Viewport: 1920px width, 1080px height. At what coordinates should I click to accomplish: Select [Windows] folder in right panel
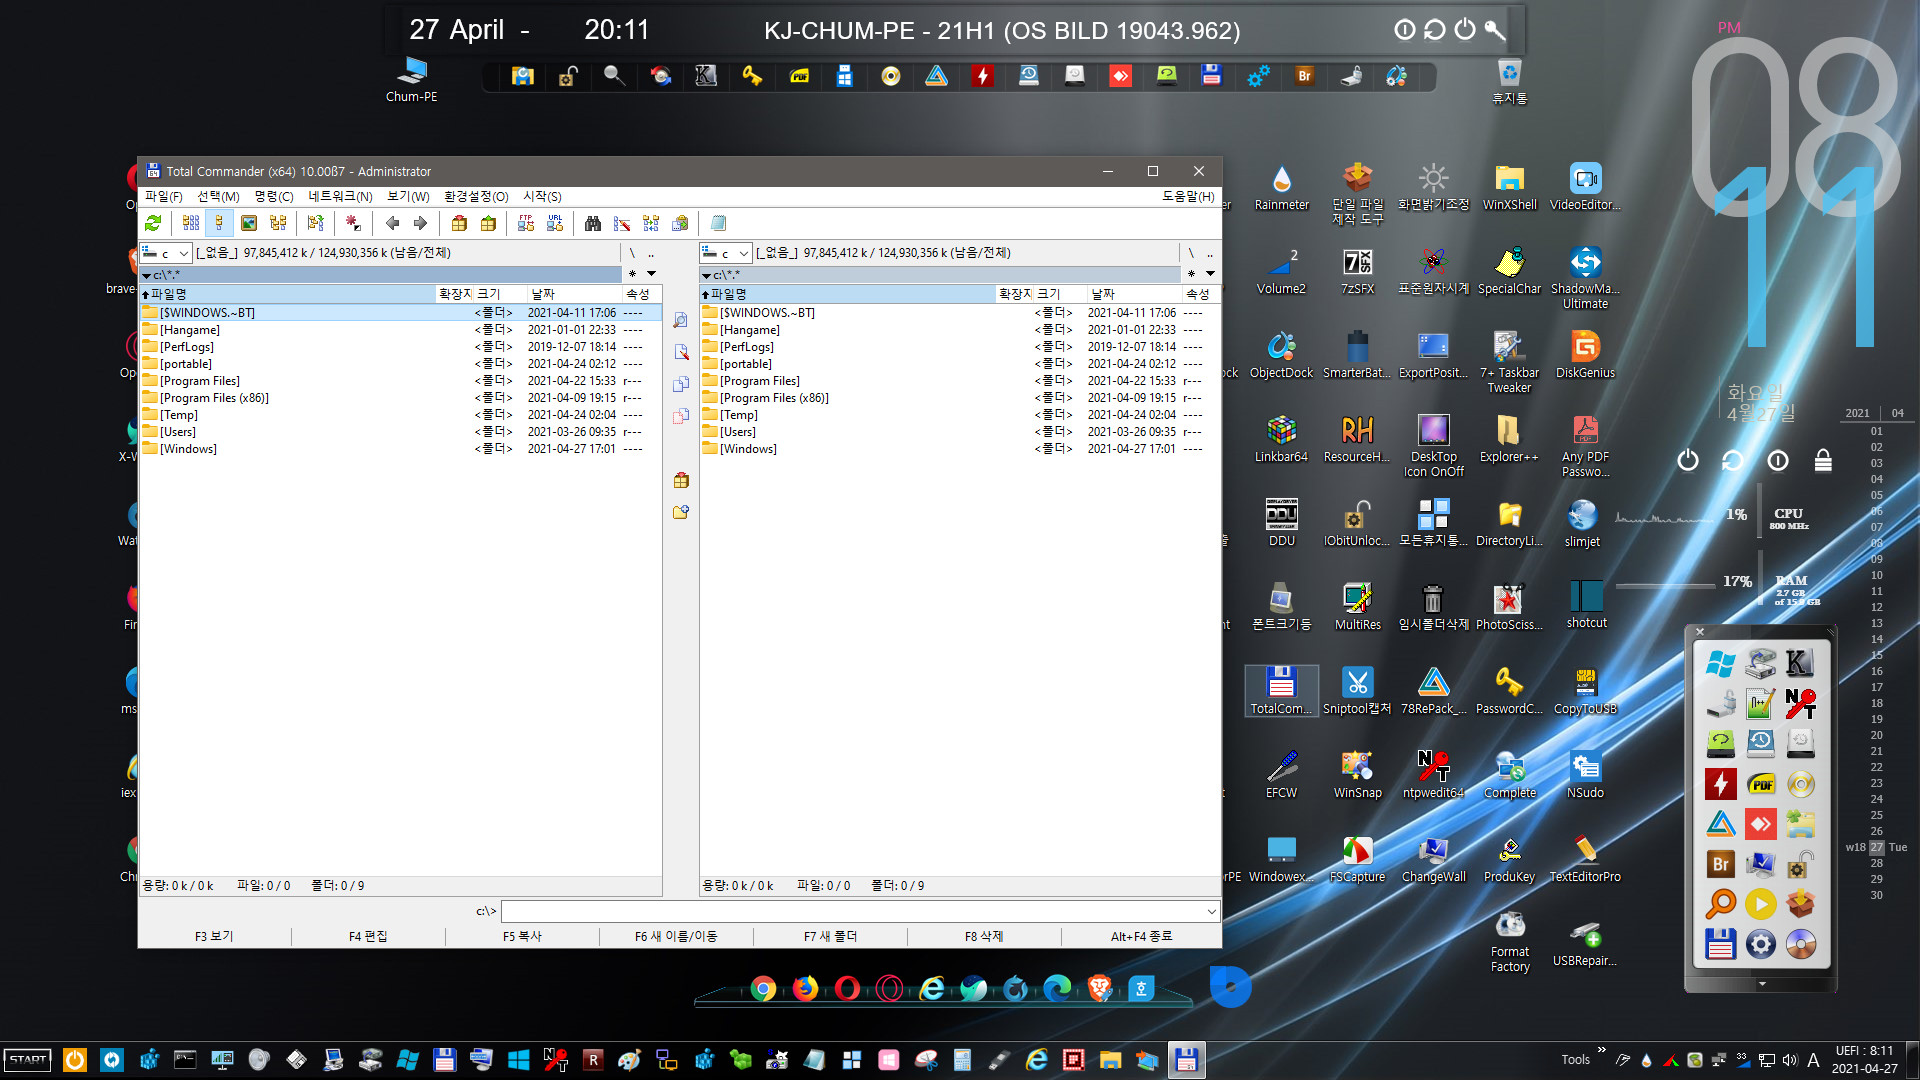tap(960, 449)
